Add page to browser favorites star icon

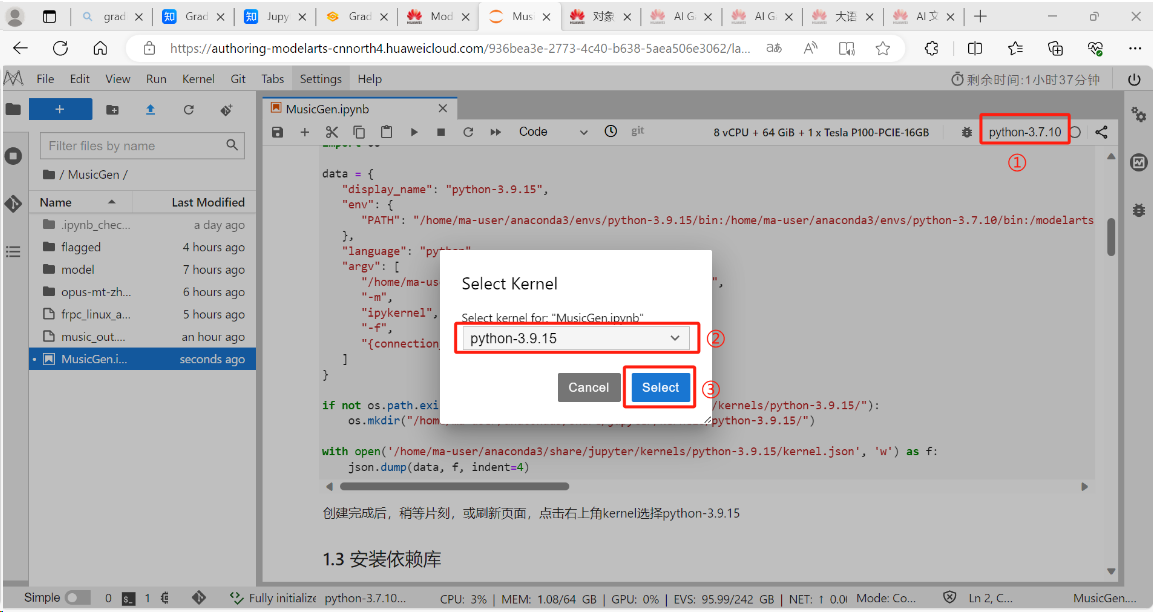[882, 49]
